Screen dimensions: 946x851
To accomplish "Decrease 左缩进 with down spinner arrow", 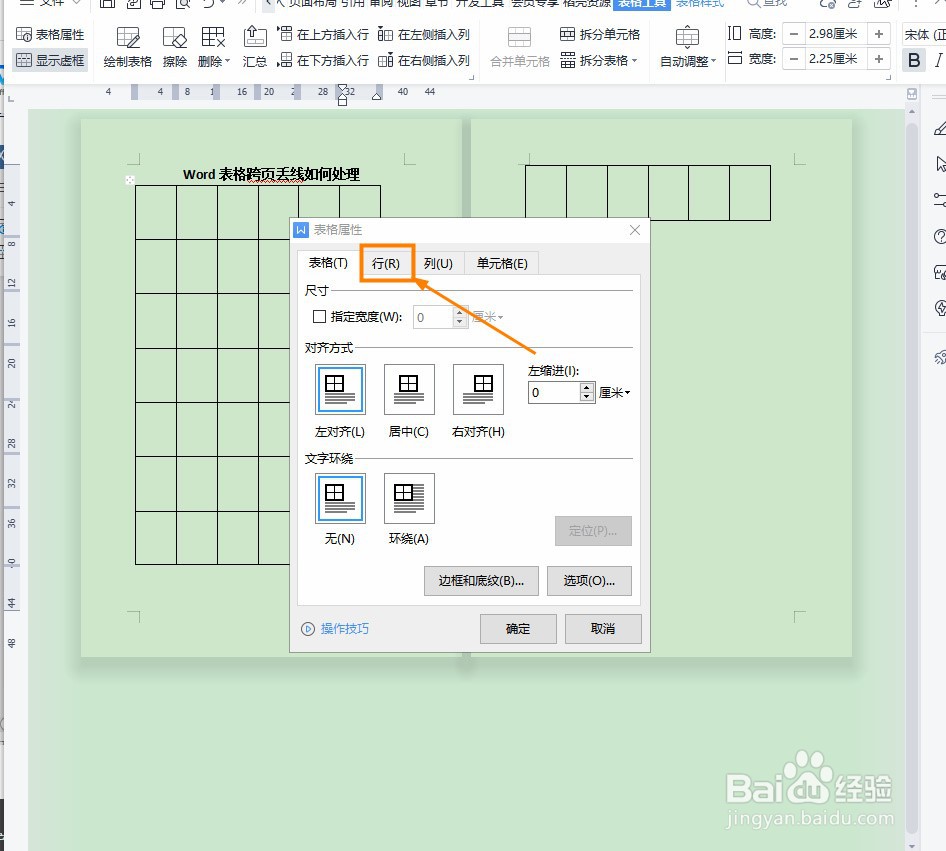I will pos(587,397).
